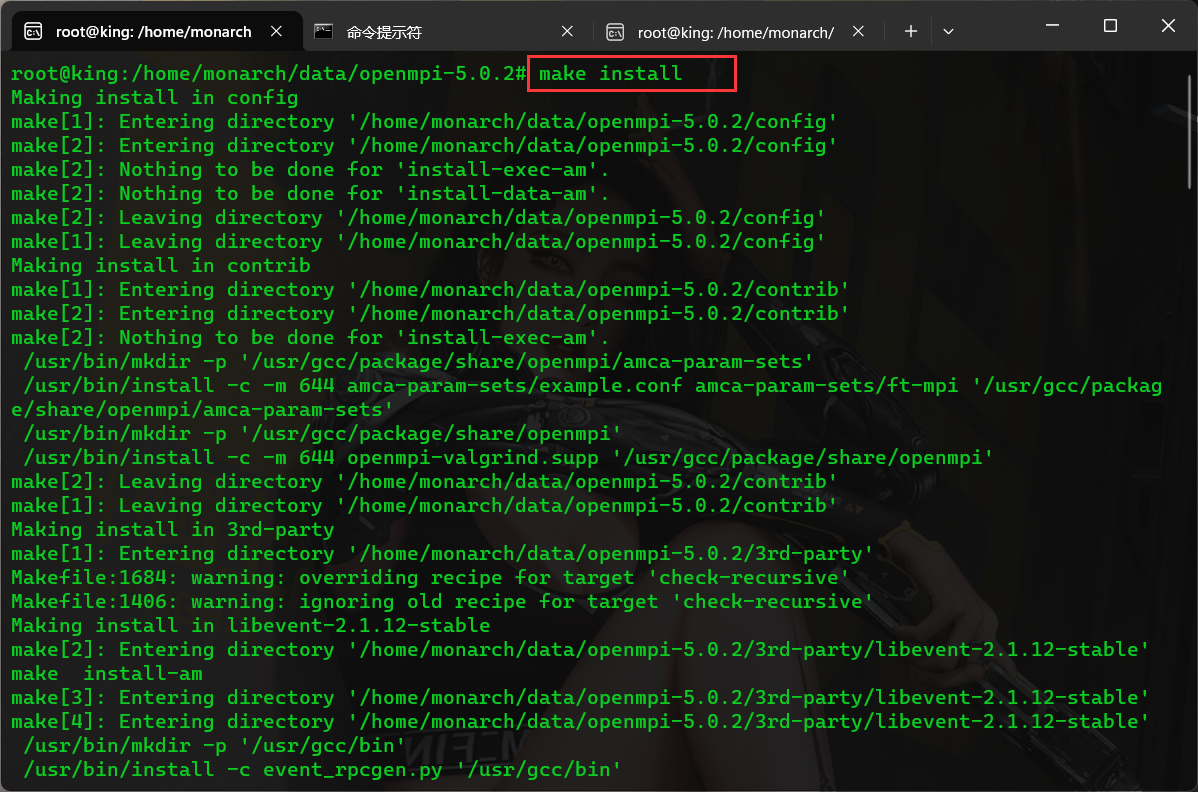
Task: Click the third tab's terminal icon
Action: [x=615, y=32]
